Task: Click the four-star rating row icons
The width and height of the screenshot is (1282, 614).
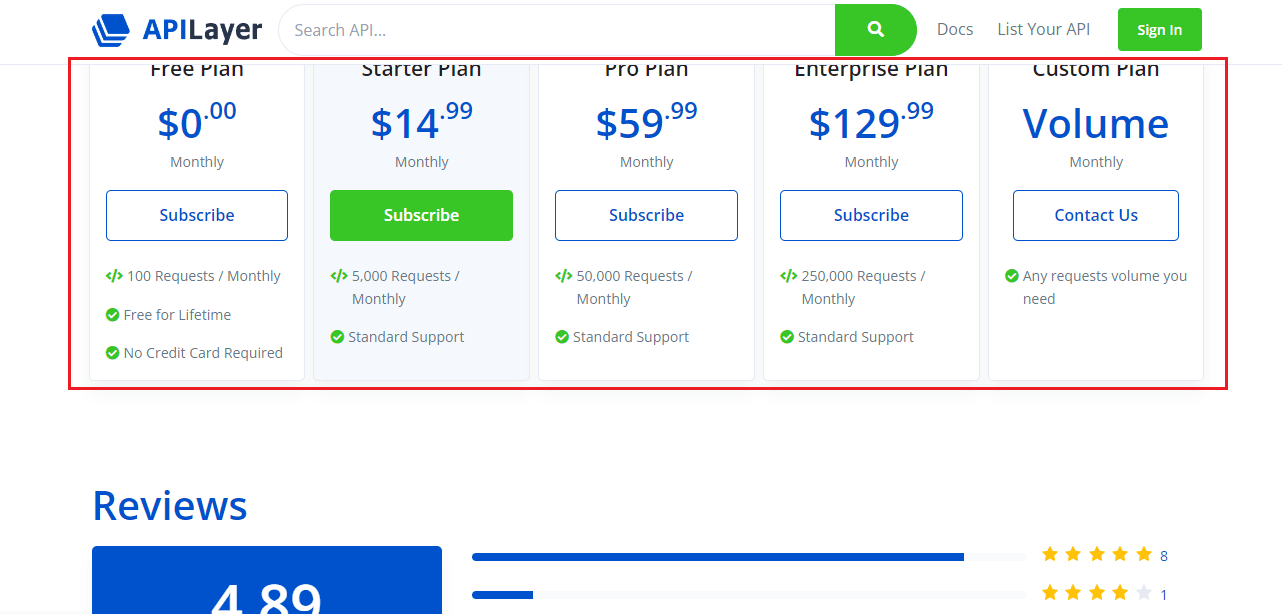Action: (x=1097, y=593)
